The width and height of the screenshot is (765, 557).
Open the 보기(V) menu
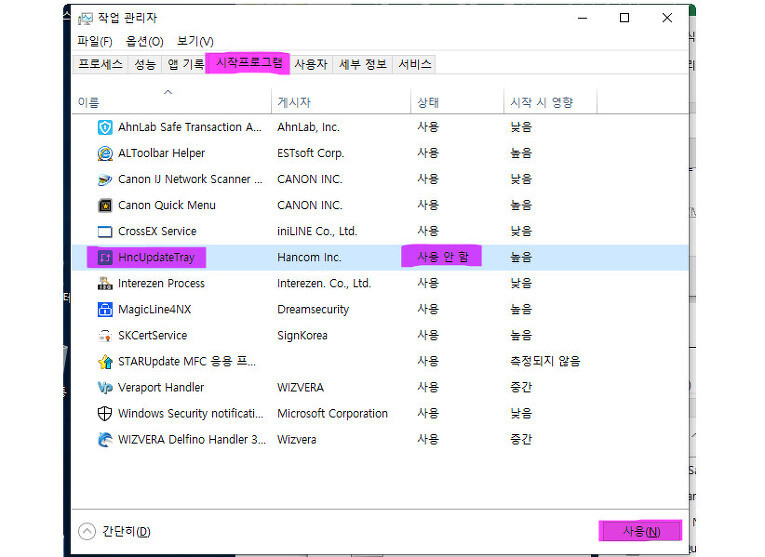tap(195, 41)
